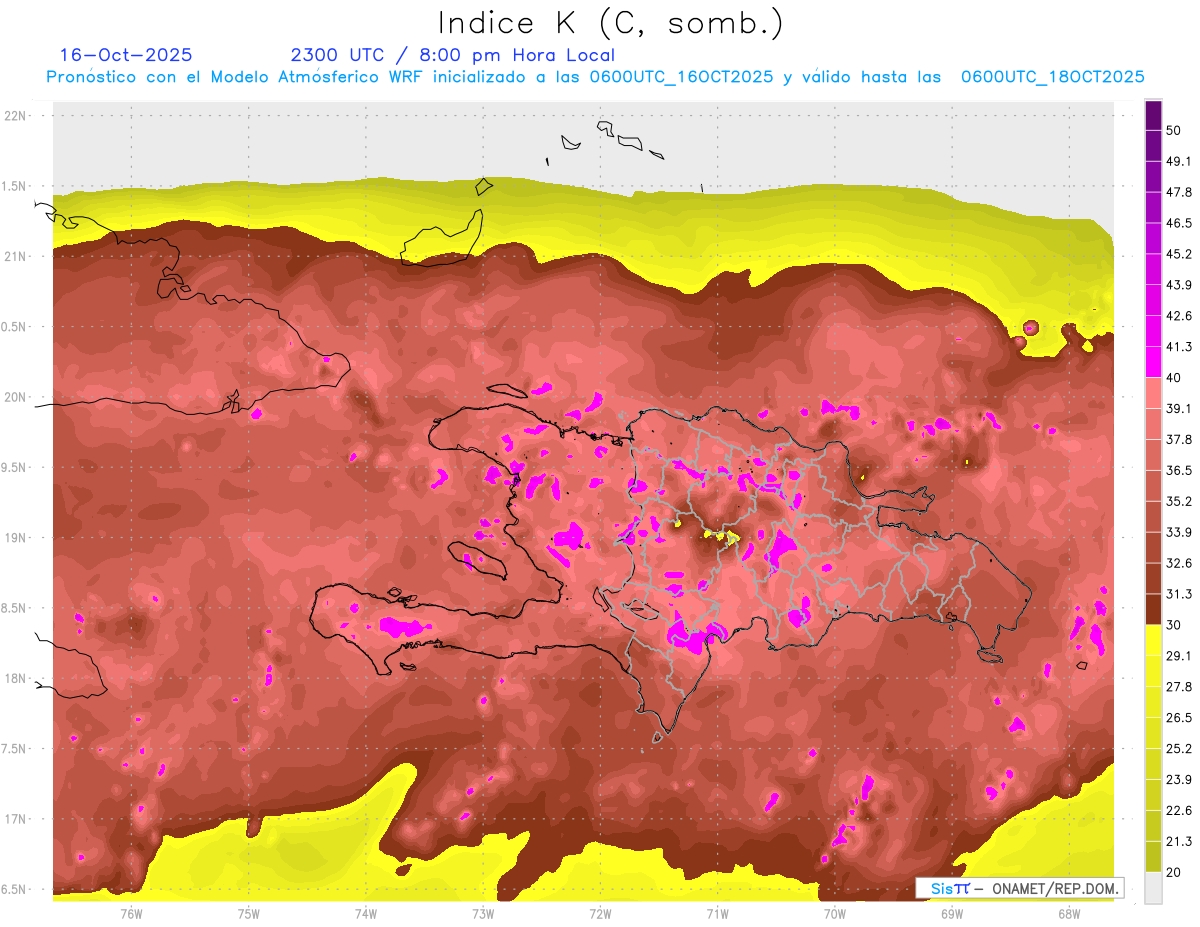
Task: Select the bright yellow swatch between 29.1 and 30
Action: 1153,640
